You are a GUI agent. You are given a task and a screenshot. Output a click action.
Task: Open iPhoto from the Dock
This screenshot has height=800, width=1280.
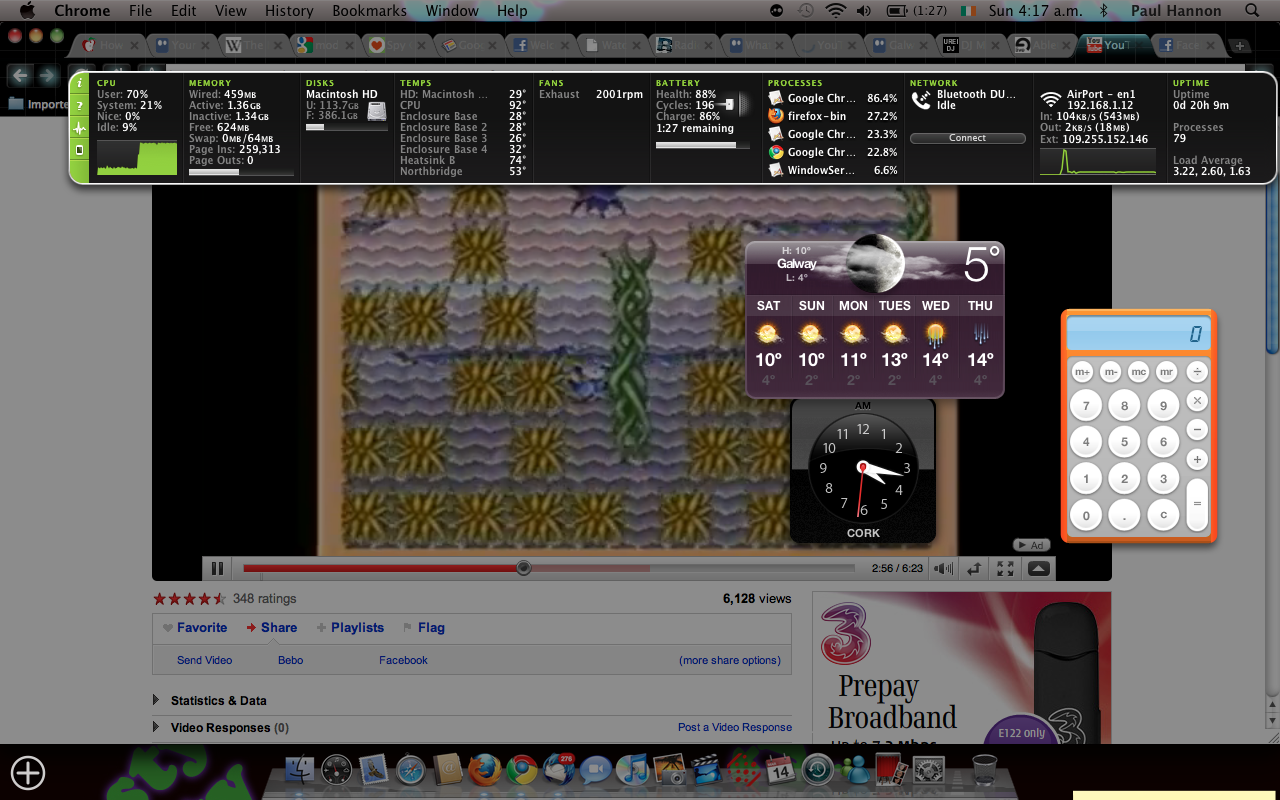pyautogui.click(x=669, y=770)
